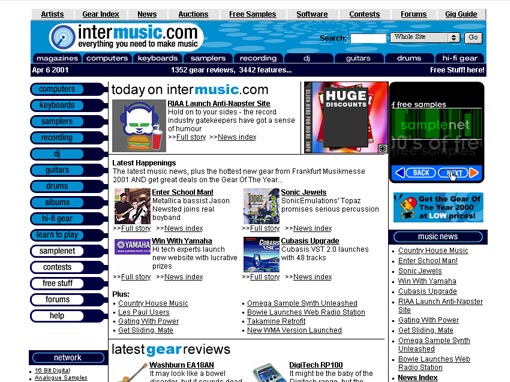Open the Enter School Man! headline
This screenshot has height=382, width=510.
click(183, 192)
